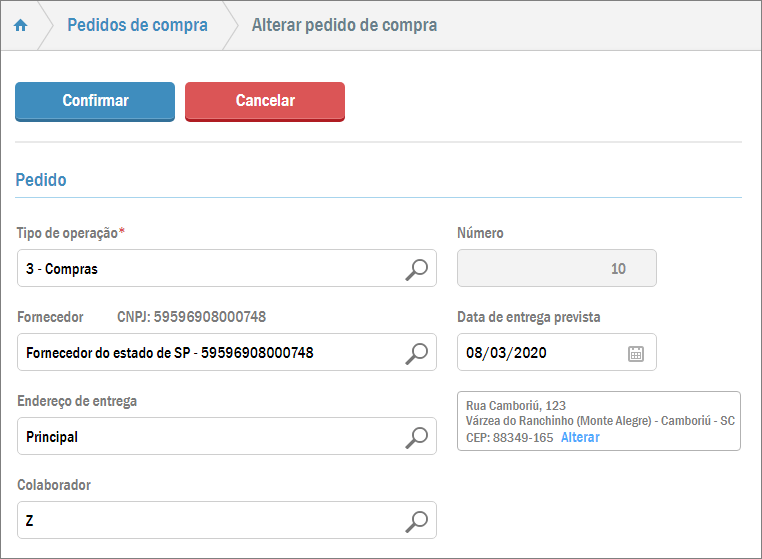Click into the Fornecedor text field
The height and width of the screenshot is (559, 762).
[210, 353]
